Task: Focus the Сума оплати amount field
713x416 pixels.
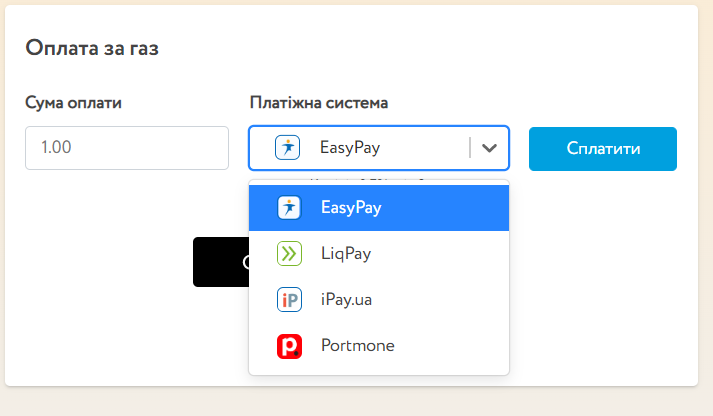Action: point(127,148)
